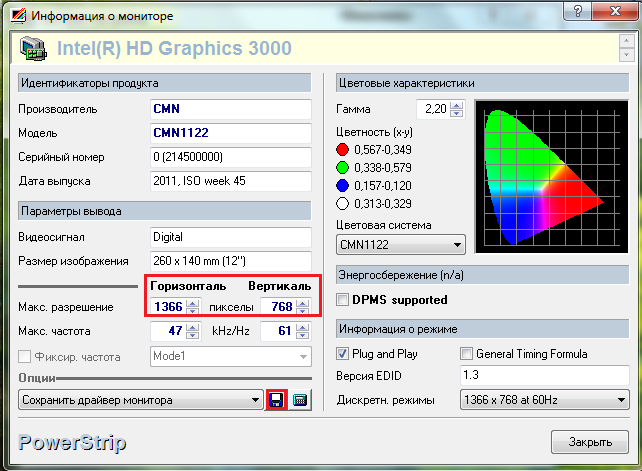
Task: Click the Intel(R) HD Graphics 3000 title
Action: (174, 48)
